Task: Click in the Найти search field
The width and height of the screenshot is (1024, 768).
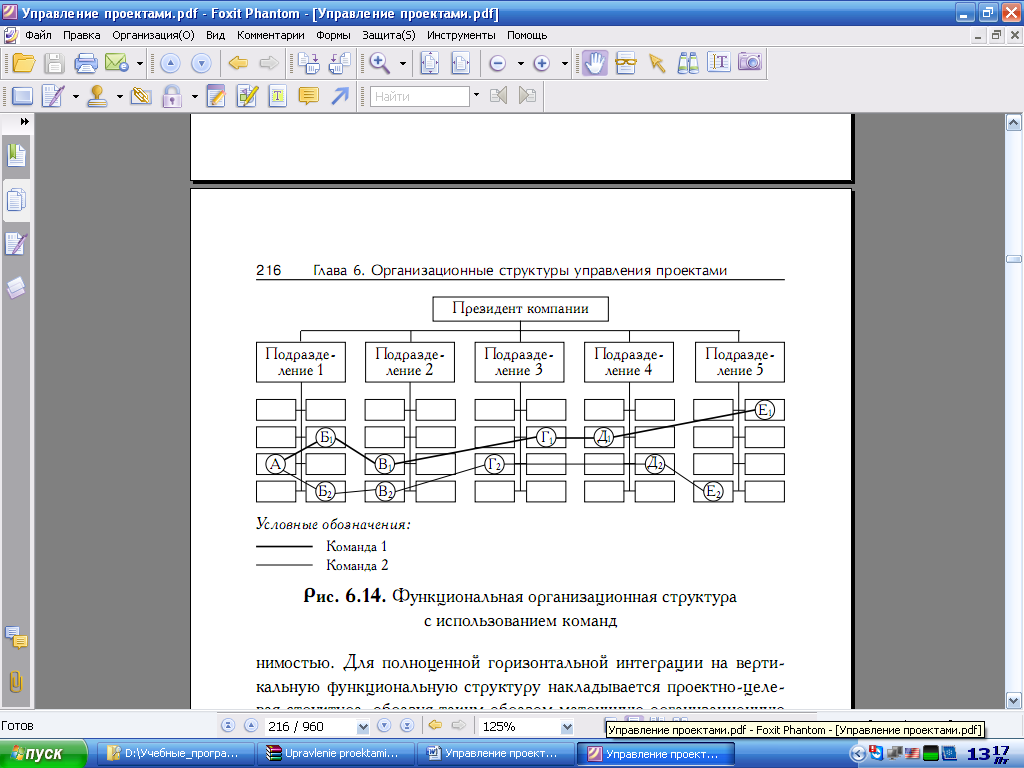Action: point(420,96)
